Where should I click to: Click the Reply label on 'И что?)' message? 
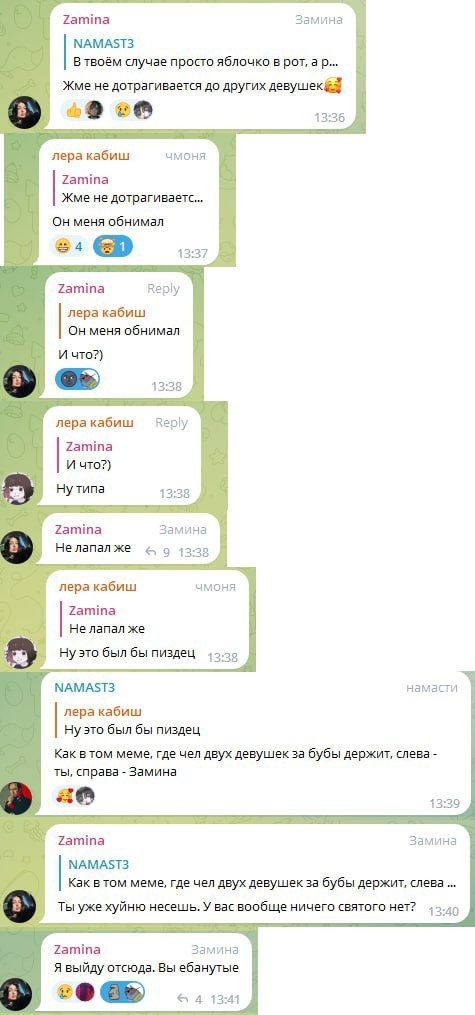pyautogui.click(x=163, y=289)
